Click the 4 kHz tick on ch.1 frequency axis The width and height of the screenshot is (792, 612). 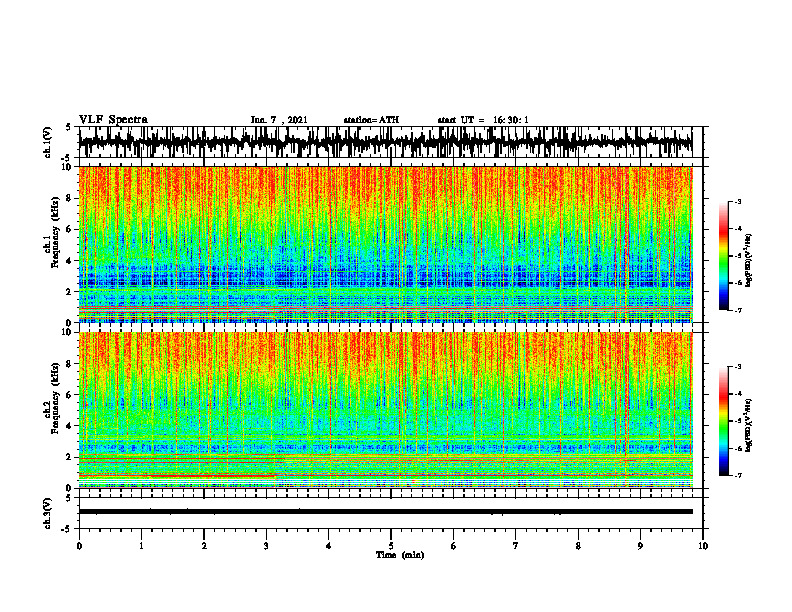69,261
